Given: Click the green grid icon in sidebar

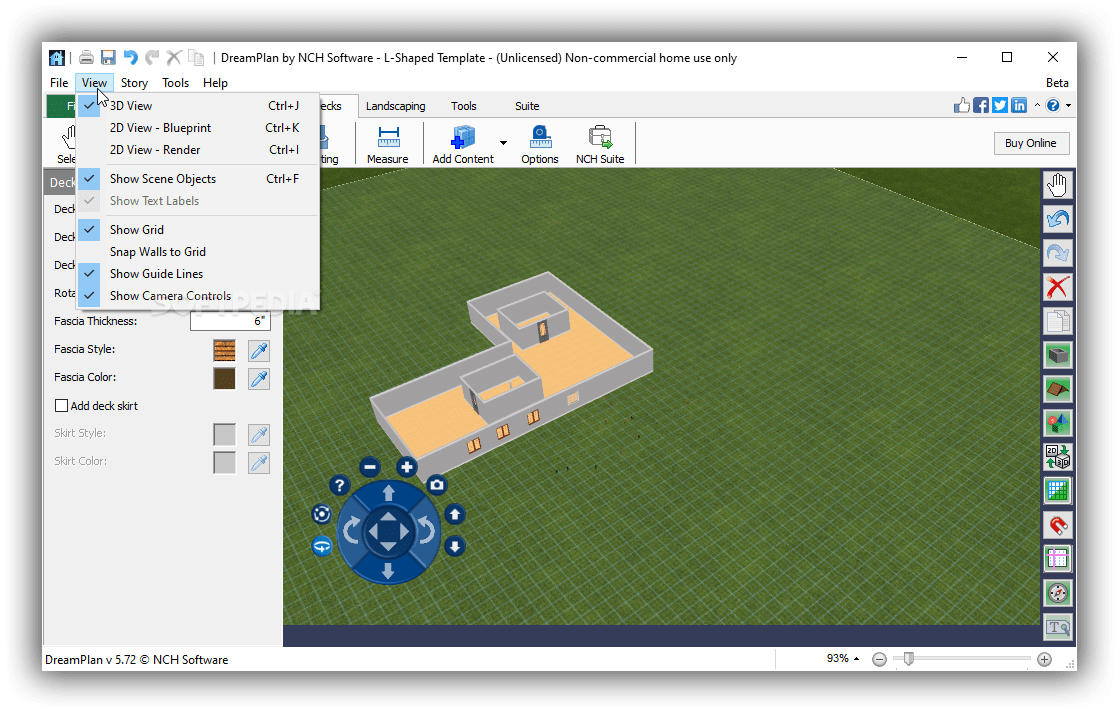Looking at the screenshot, I should (x=1057, y=490).
